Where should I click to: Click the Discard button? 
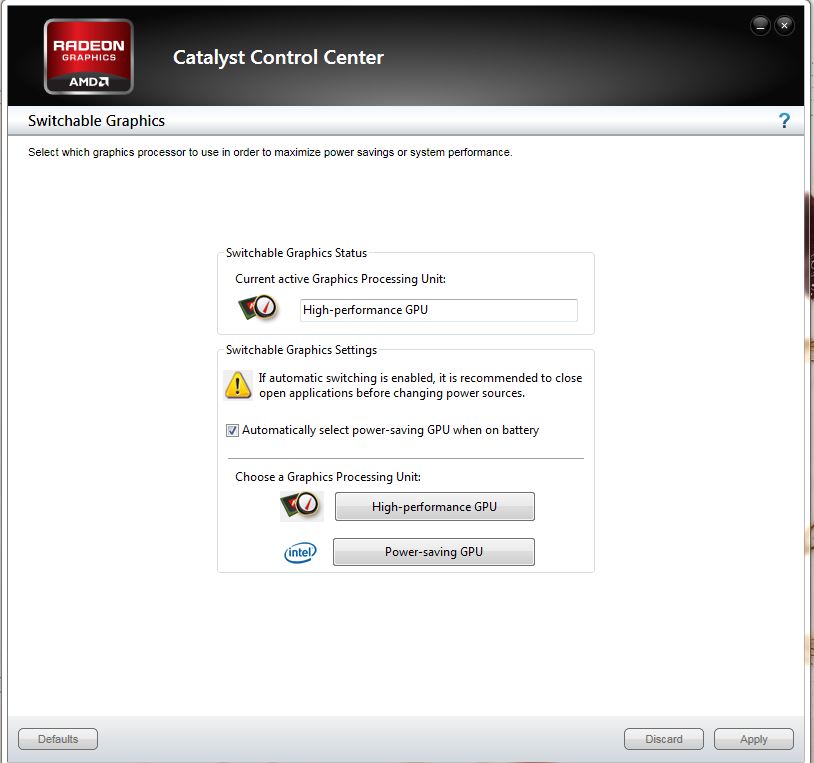pos(663,739)
